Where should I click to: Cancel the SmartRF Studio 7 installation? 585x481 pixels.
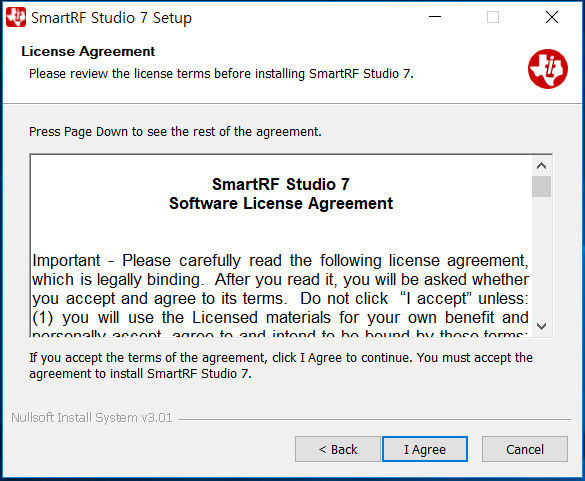[525, 449]
